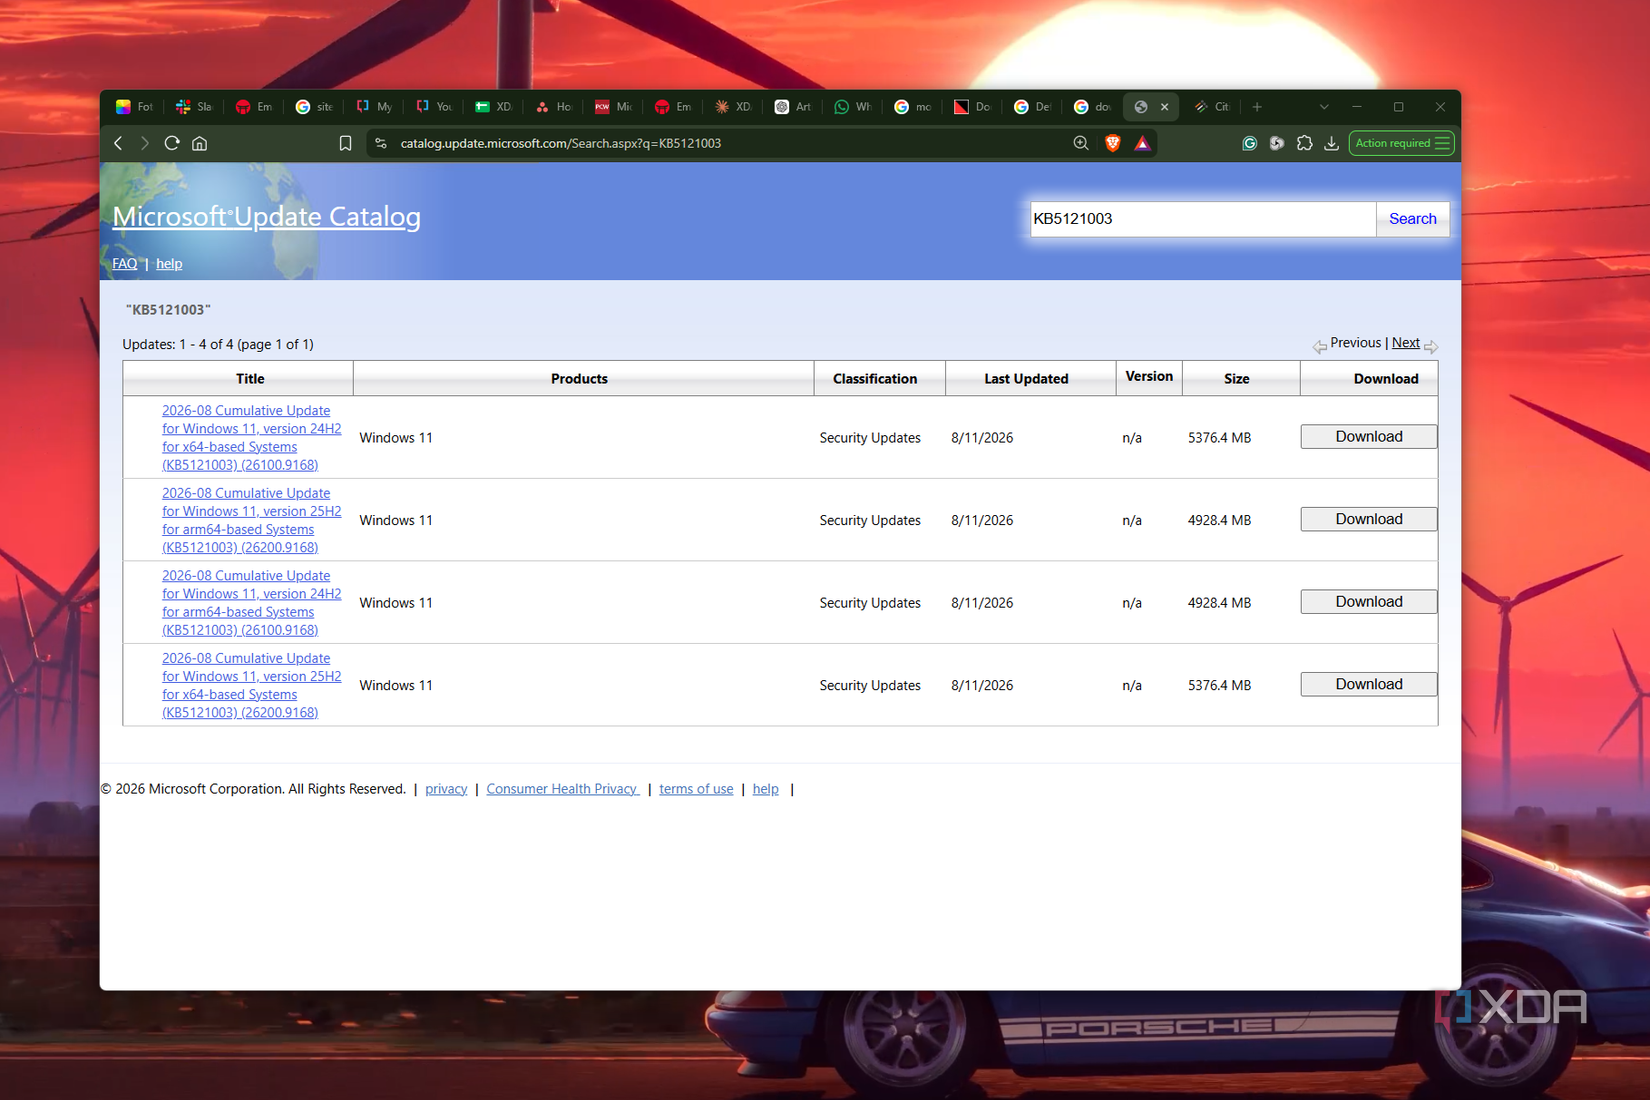Switch to the WhatsApp tab
1650x1100 pixels.
pos(853,107)
